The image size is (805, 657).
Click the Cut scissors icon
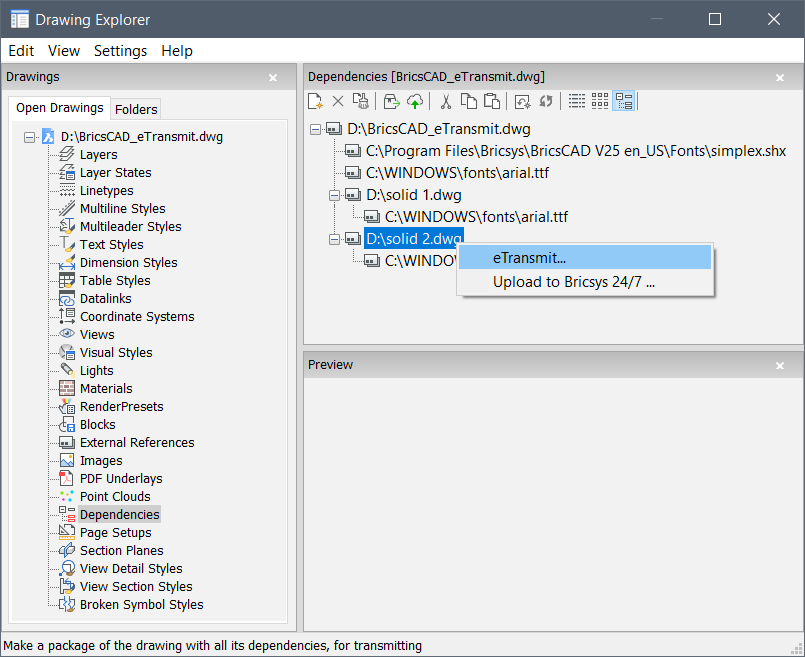point(446,101)
